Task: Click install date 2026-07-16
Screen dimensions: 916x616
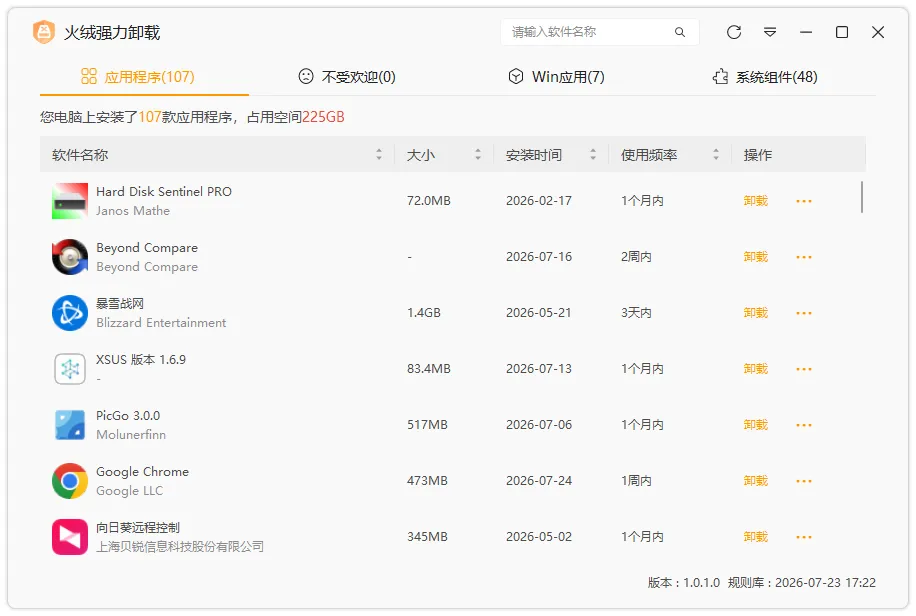Action: (539, 257)
